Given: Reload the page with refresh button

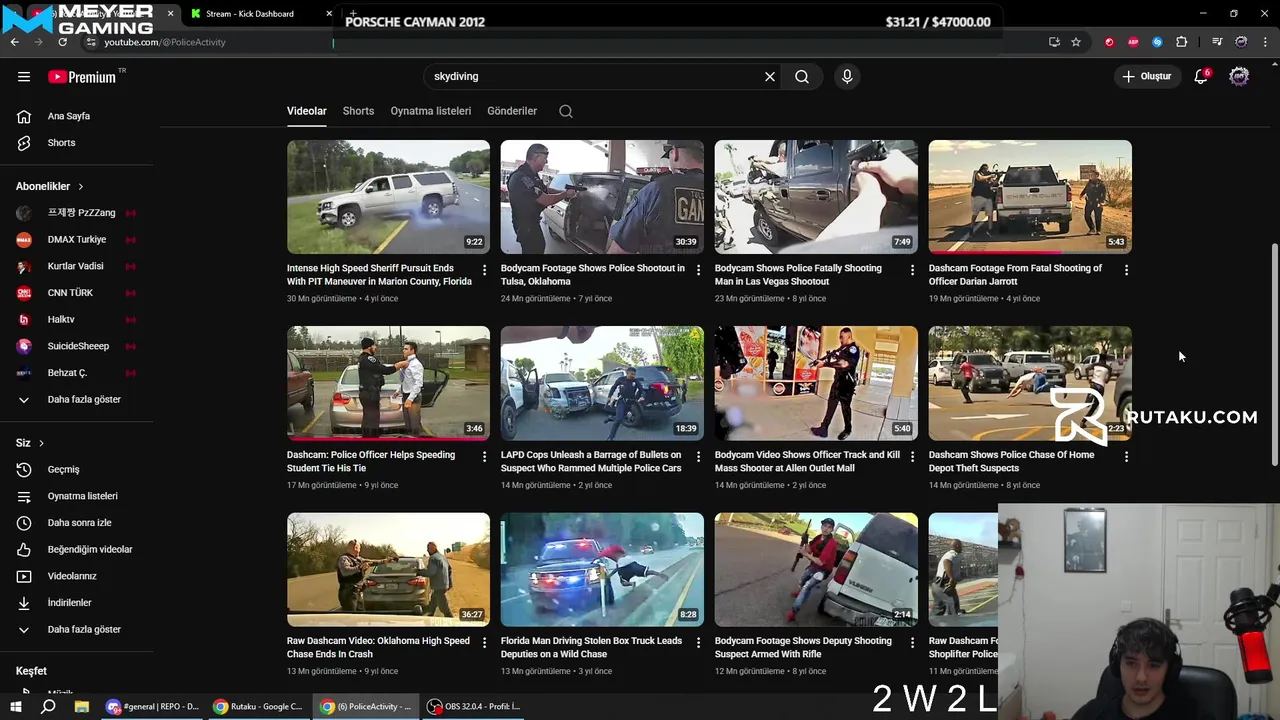Looking at the screenshot, I should click(62, 42).
